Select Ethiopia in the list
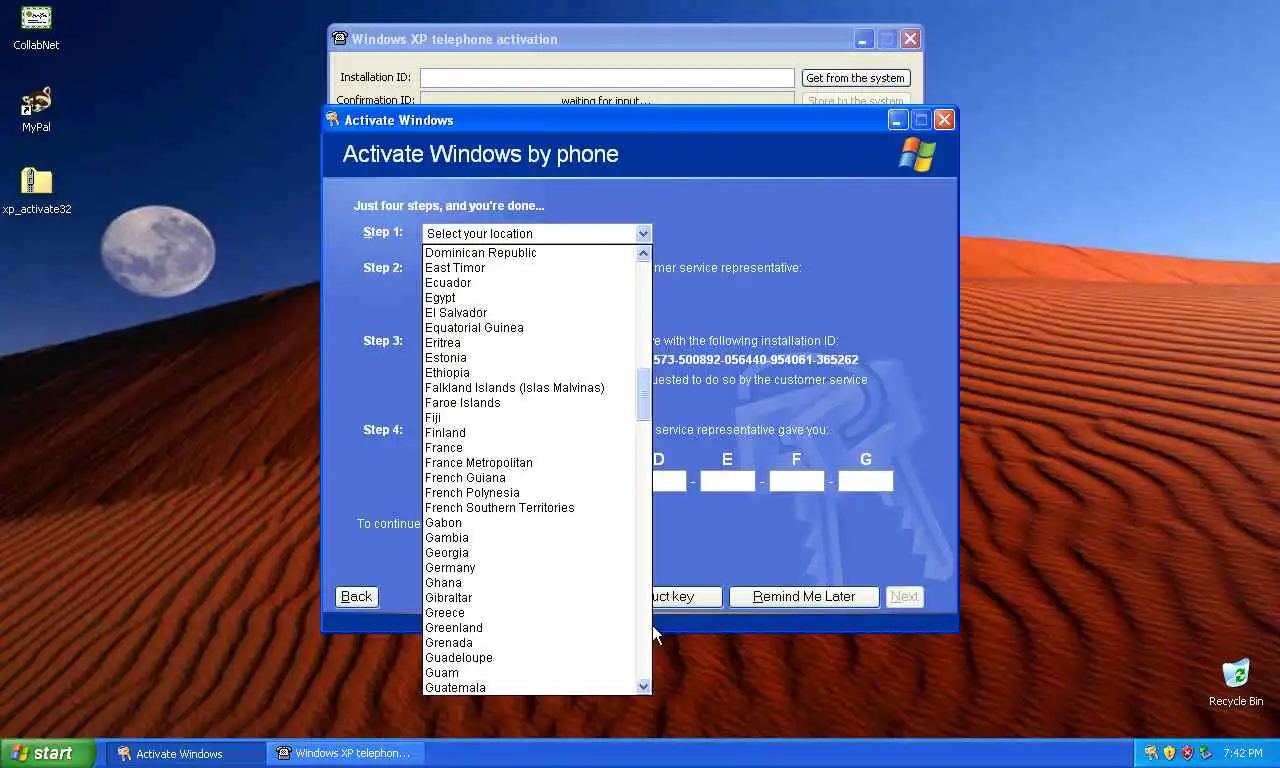This screenshot has width=1280, height=768. pyautogui.click(x=530, y=373)
